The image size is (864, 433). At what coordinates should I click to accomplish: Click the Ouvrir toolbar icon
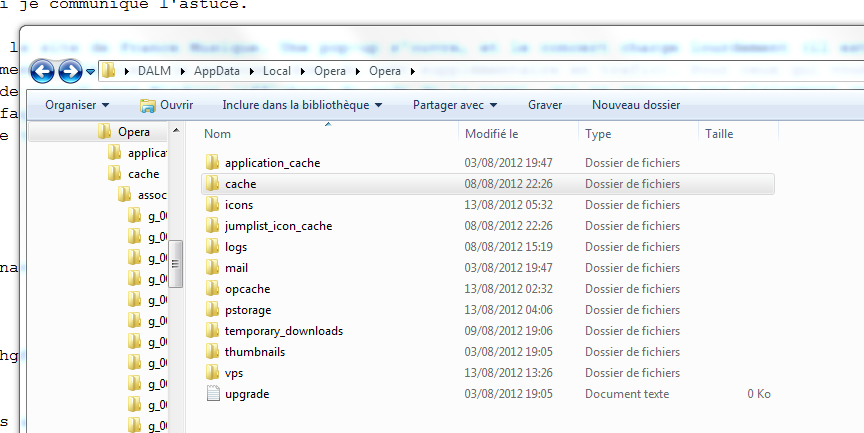148,105
